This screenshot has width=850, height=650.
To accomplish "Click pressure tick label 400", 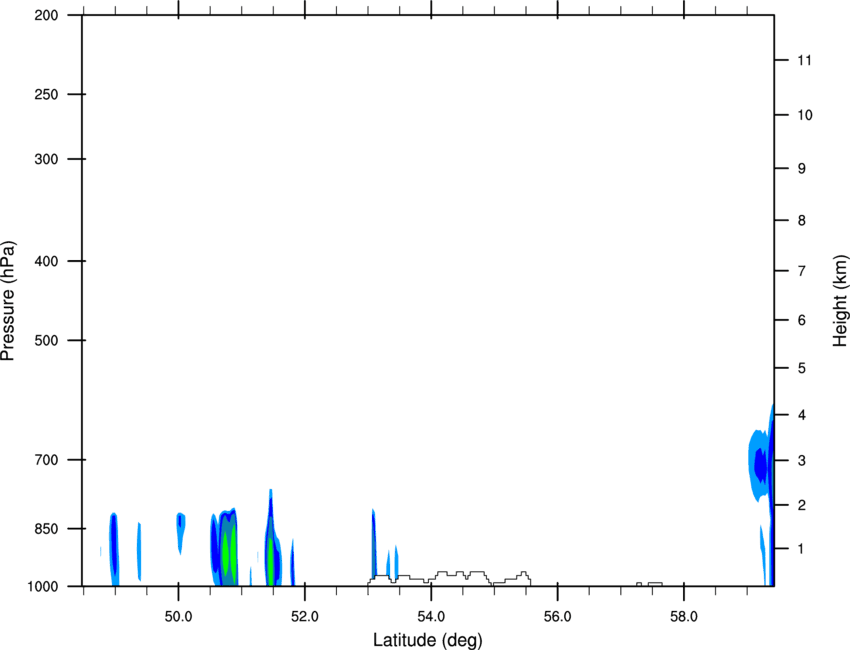I will point(46,261).
